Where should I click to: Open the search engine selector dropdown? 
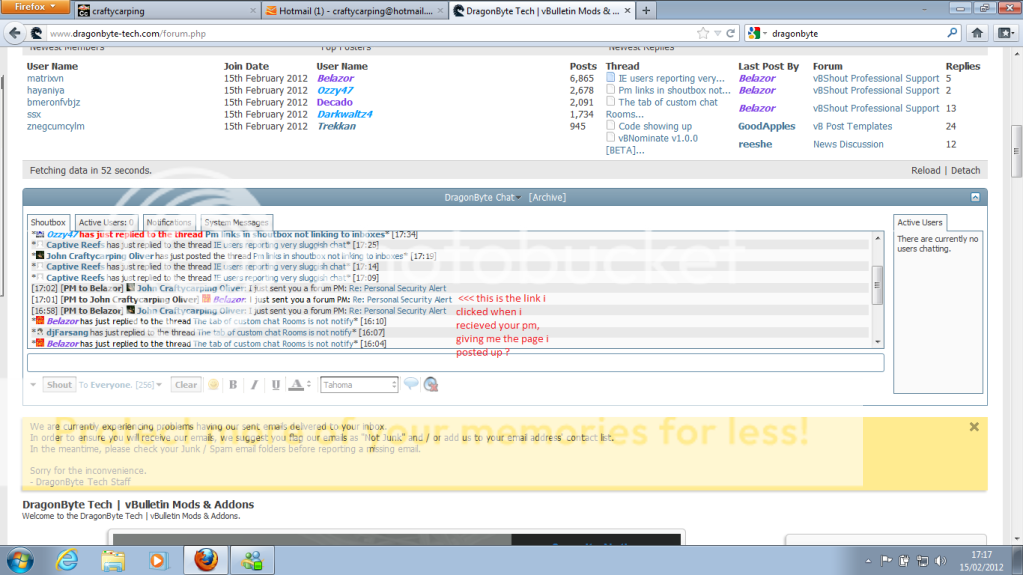(765, 33)
